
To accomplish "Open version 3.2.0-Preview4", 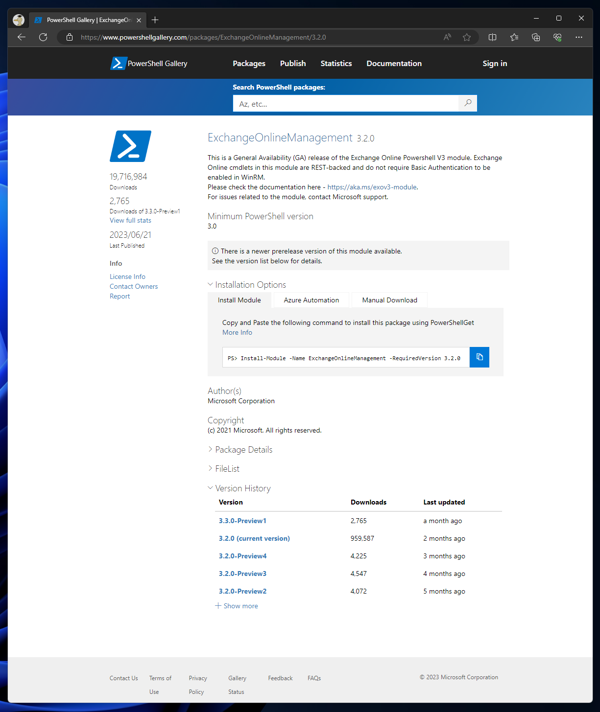I will tap(243, 556).
